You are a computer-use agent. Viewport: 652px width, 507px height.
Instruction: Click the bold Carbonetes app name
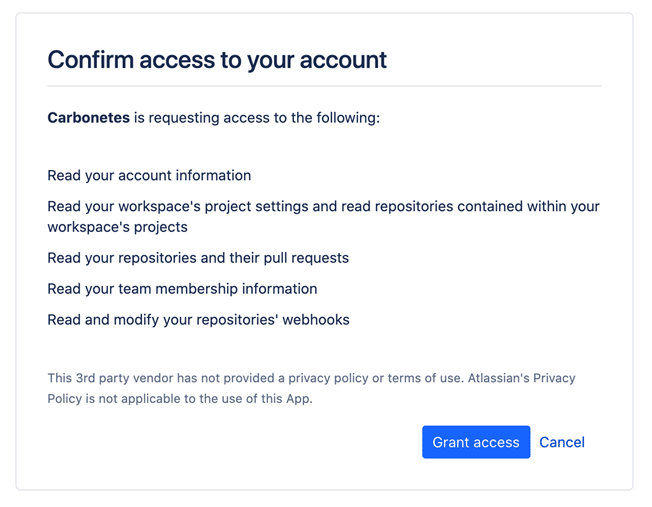tap(89, 118)
